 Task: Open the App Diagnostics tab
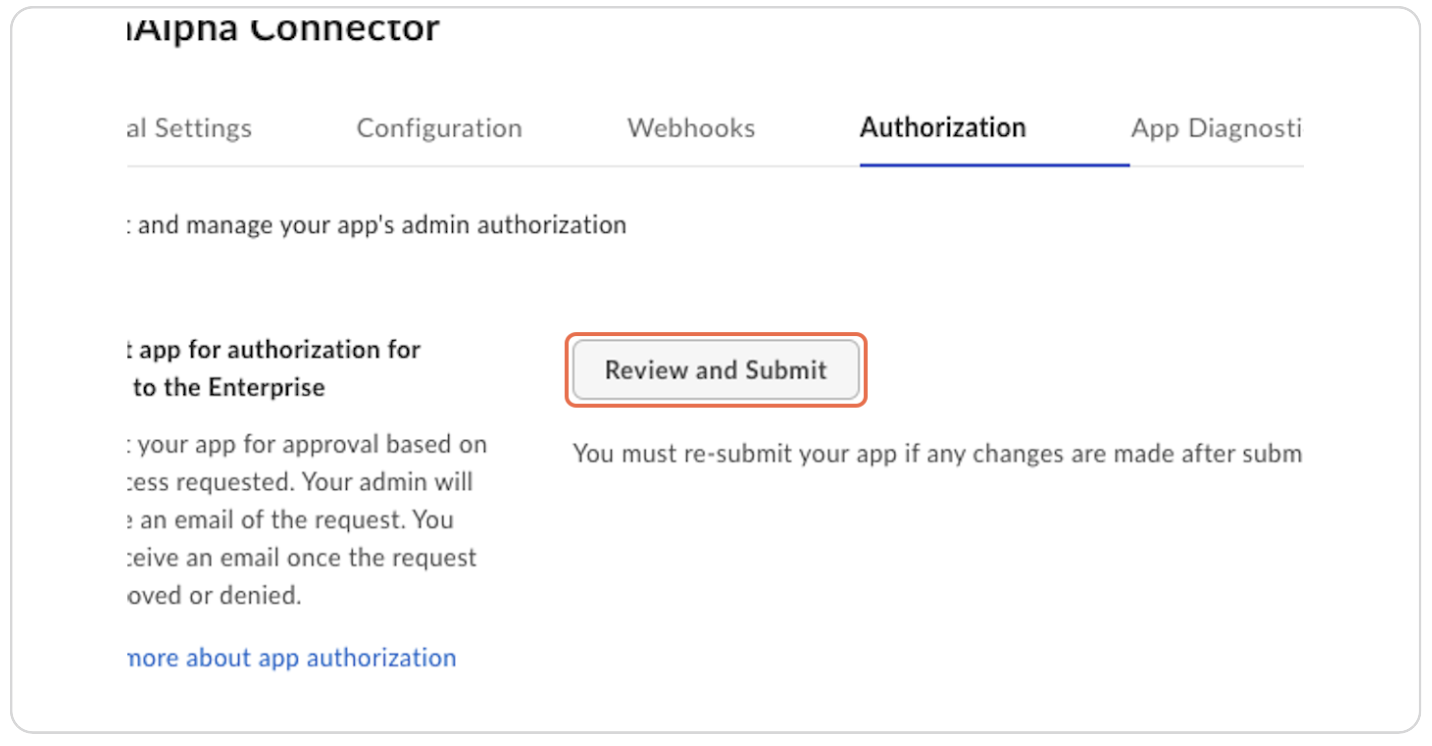click(x=1215, y=128)
